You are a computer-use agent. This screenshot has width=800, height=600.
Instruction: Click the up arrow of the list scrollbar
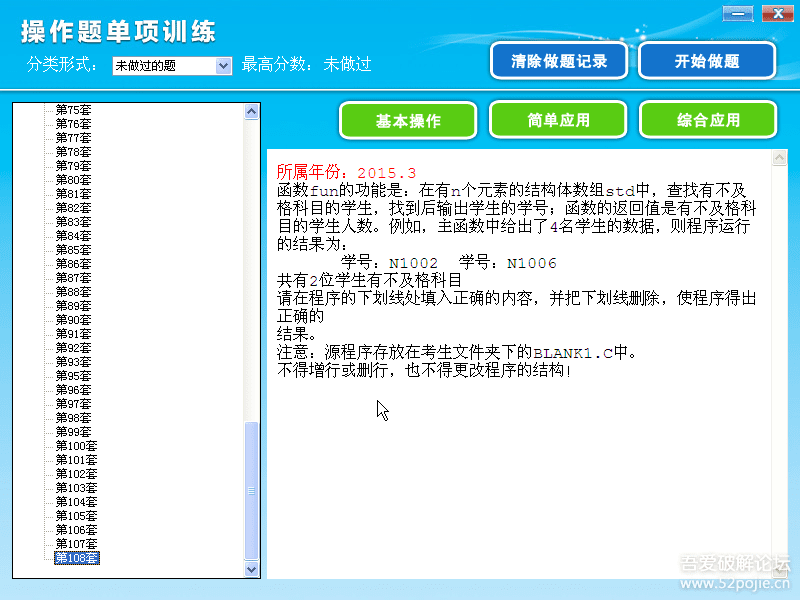coord(251,110)
